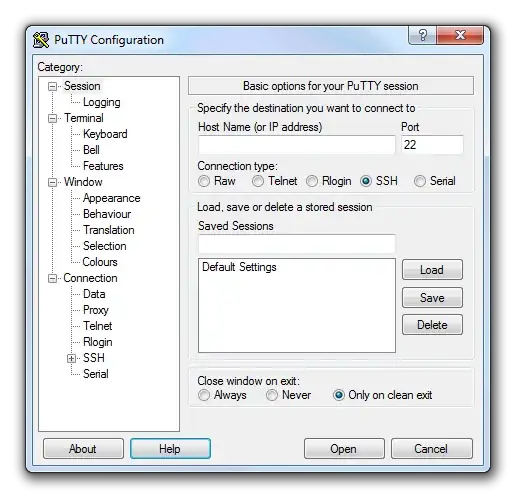This screenshot has height=498, width=516.
Task: Click the Load button
Action: coord(432,270)
